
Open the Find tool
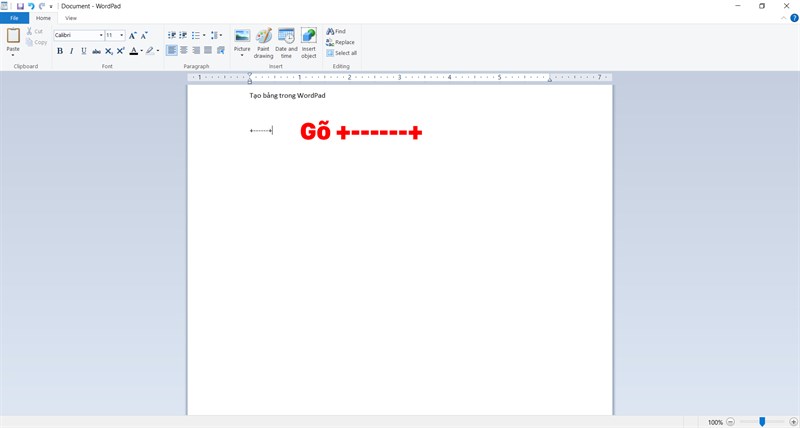336,31
